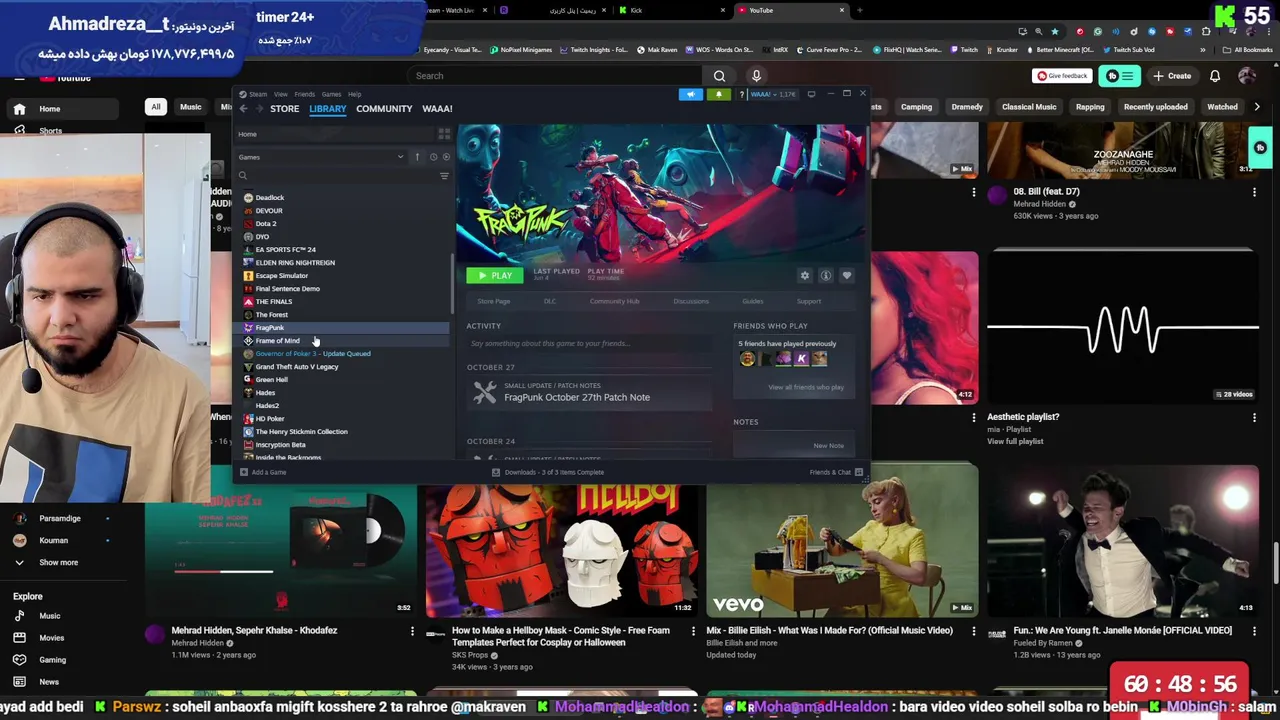
Task: Open options menu for 08. Bill video
Action: click(x=1254, y=192)
